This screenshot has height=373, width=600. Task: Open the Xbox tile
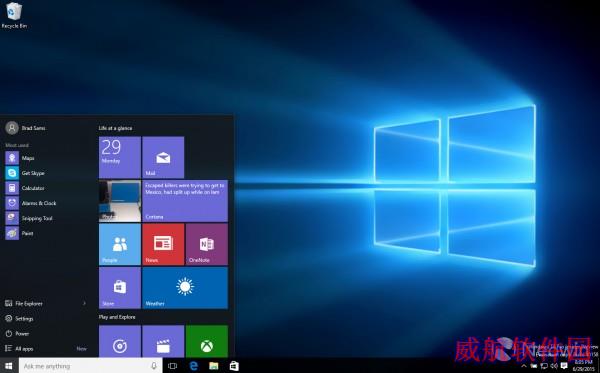pos(207,341)
